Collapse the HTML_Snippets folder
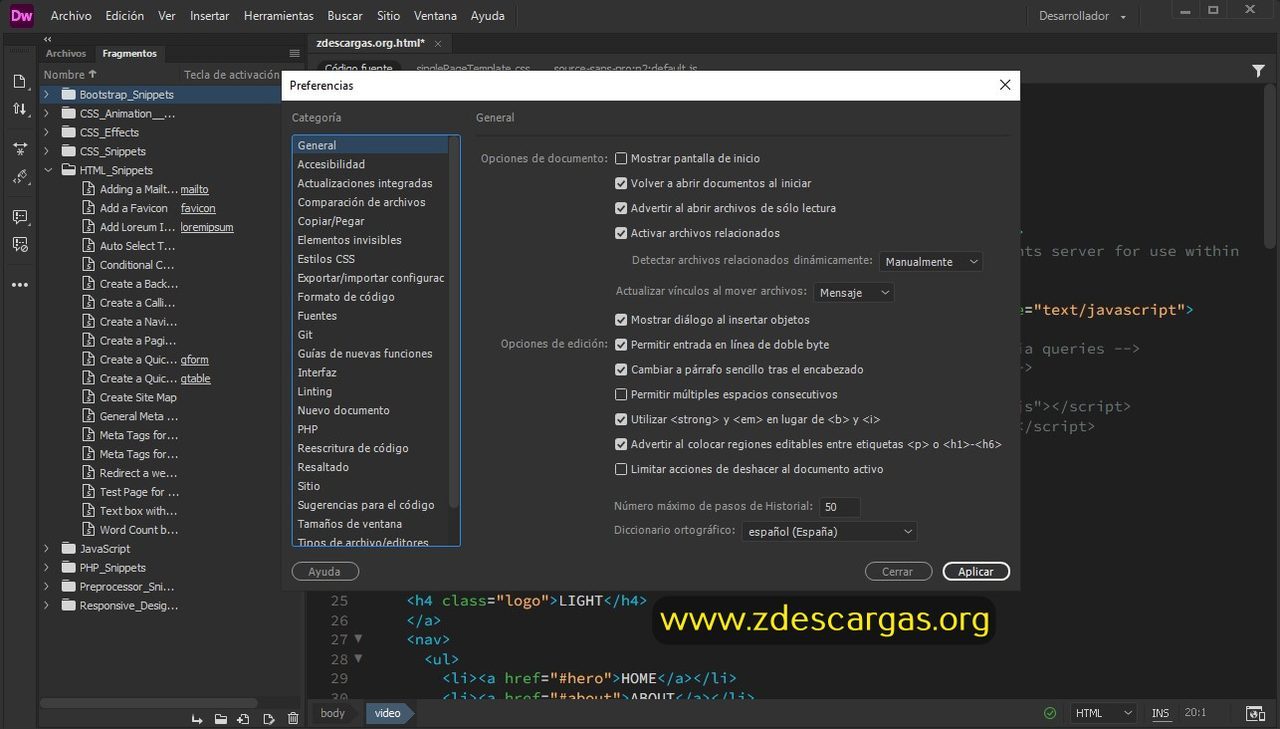The height and width of the screenshot is (729, 1280). tap(46, 170)
